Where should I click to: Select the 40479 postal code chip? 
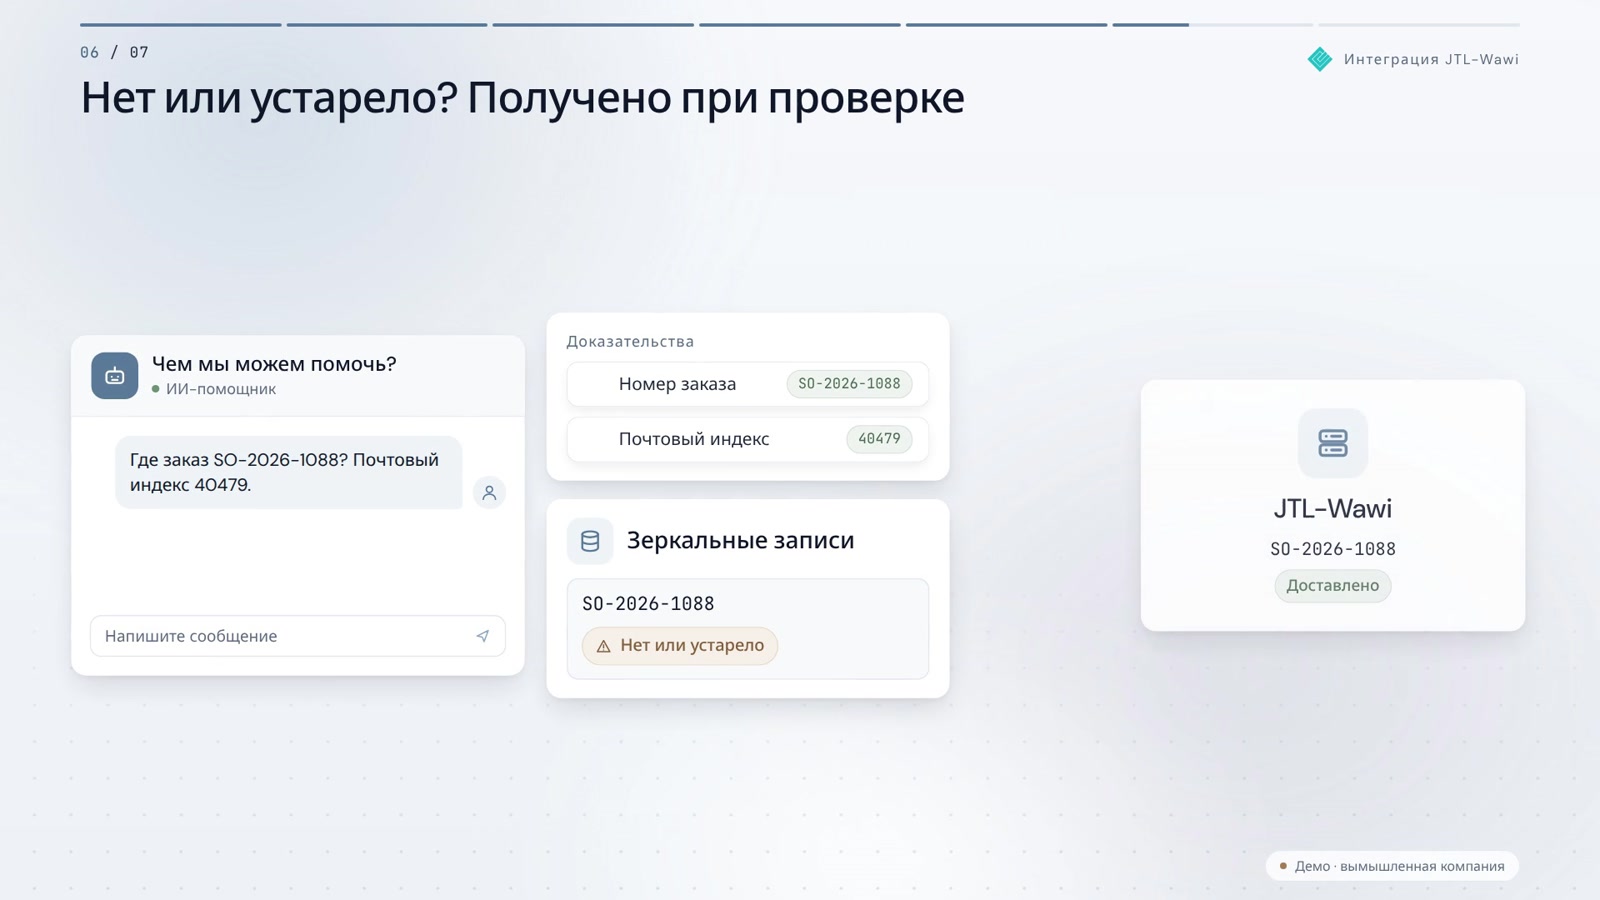879,439
